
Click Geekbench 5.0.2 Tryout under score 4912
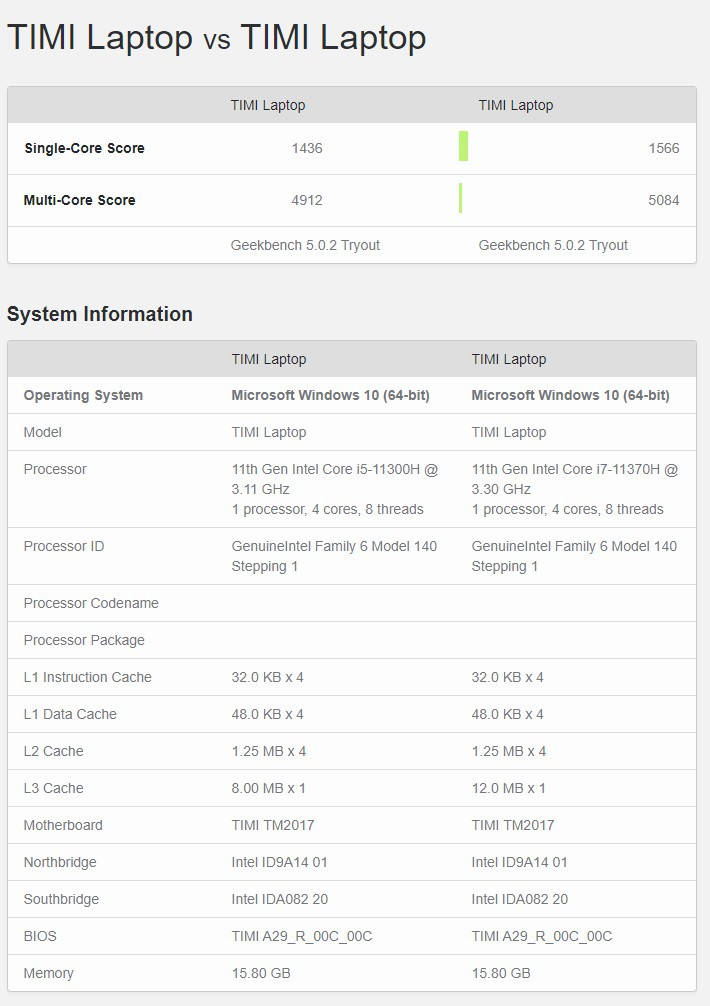(x=305, y=245)
